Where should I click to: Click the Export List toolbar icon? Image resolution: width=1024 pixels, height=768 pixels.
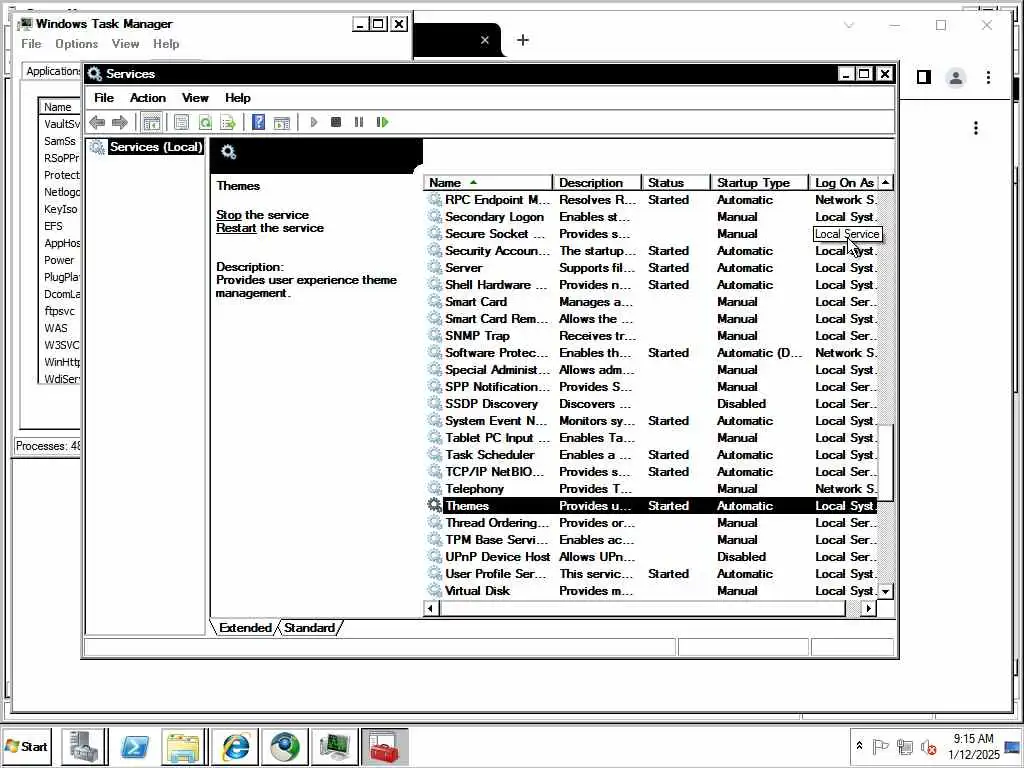pyautogui.click(x=228, y=122)
